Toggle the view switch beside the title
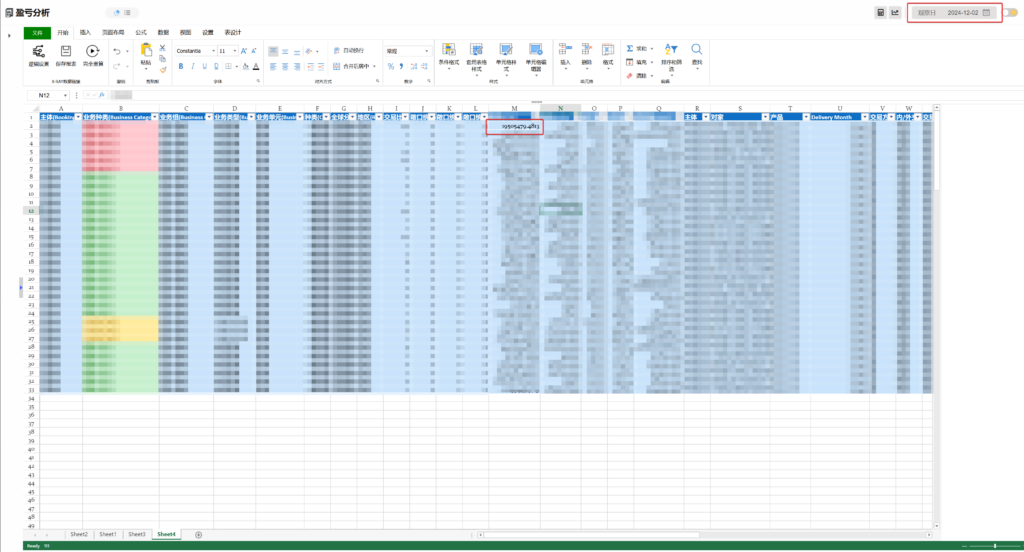The image size is (1024, 552). (x=124, y=12)
